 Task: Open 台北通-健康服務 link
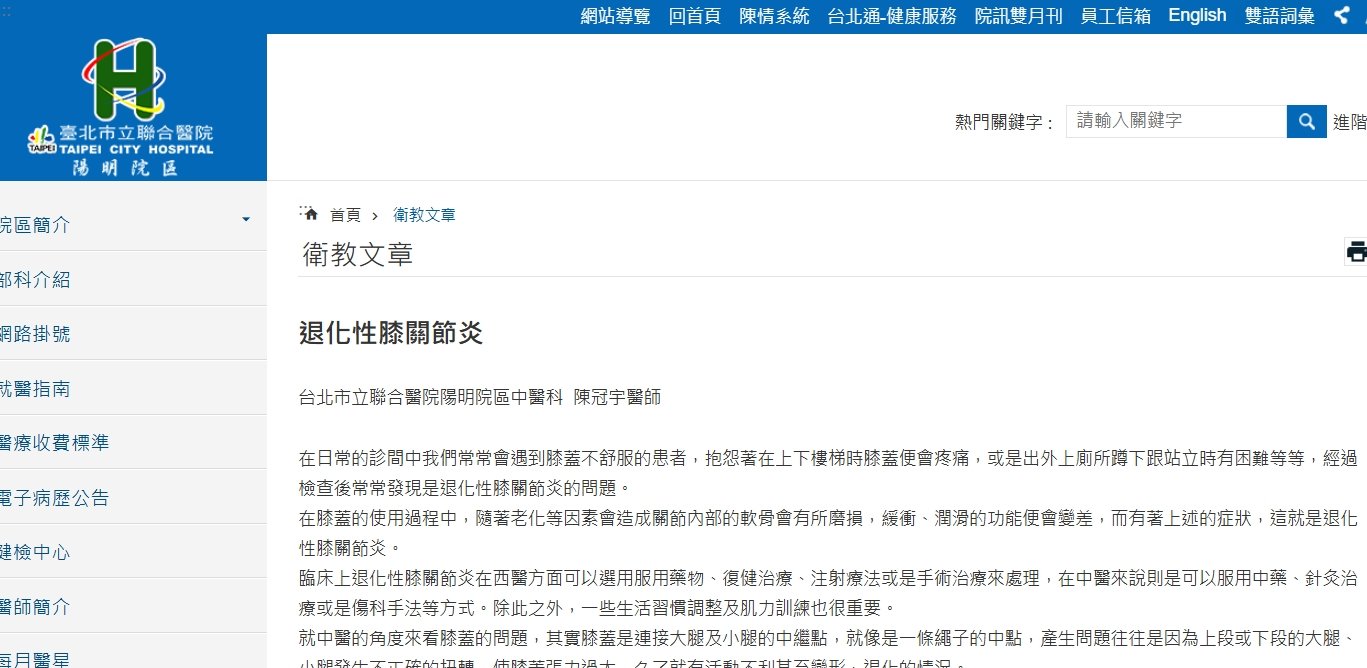(892, 16)
